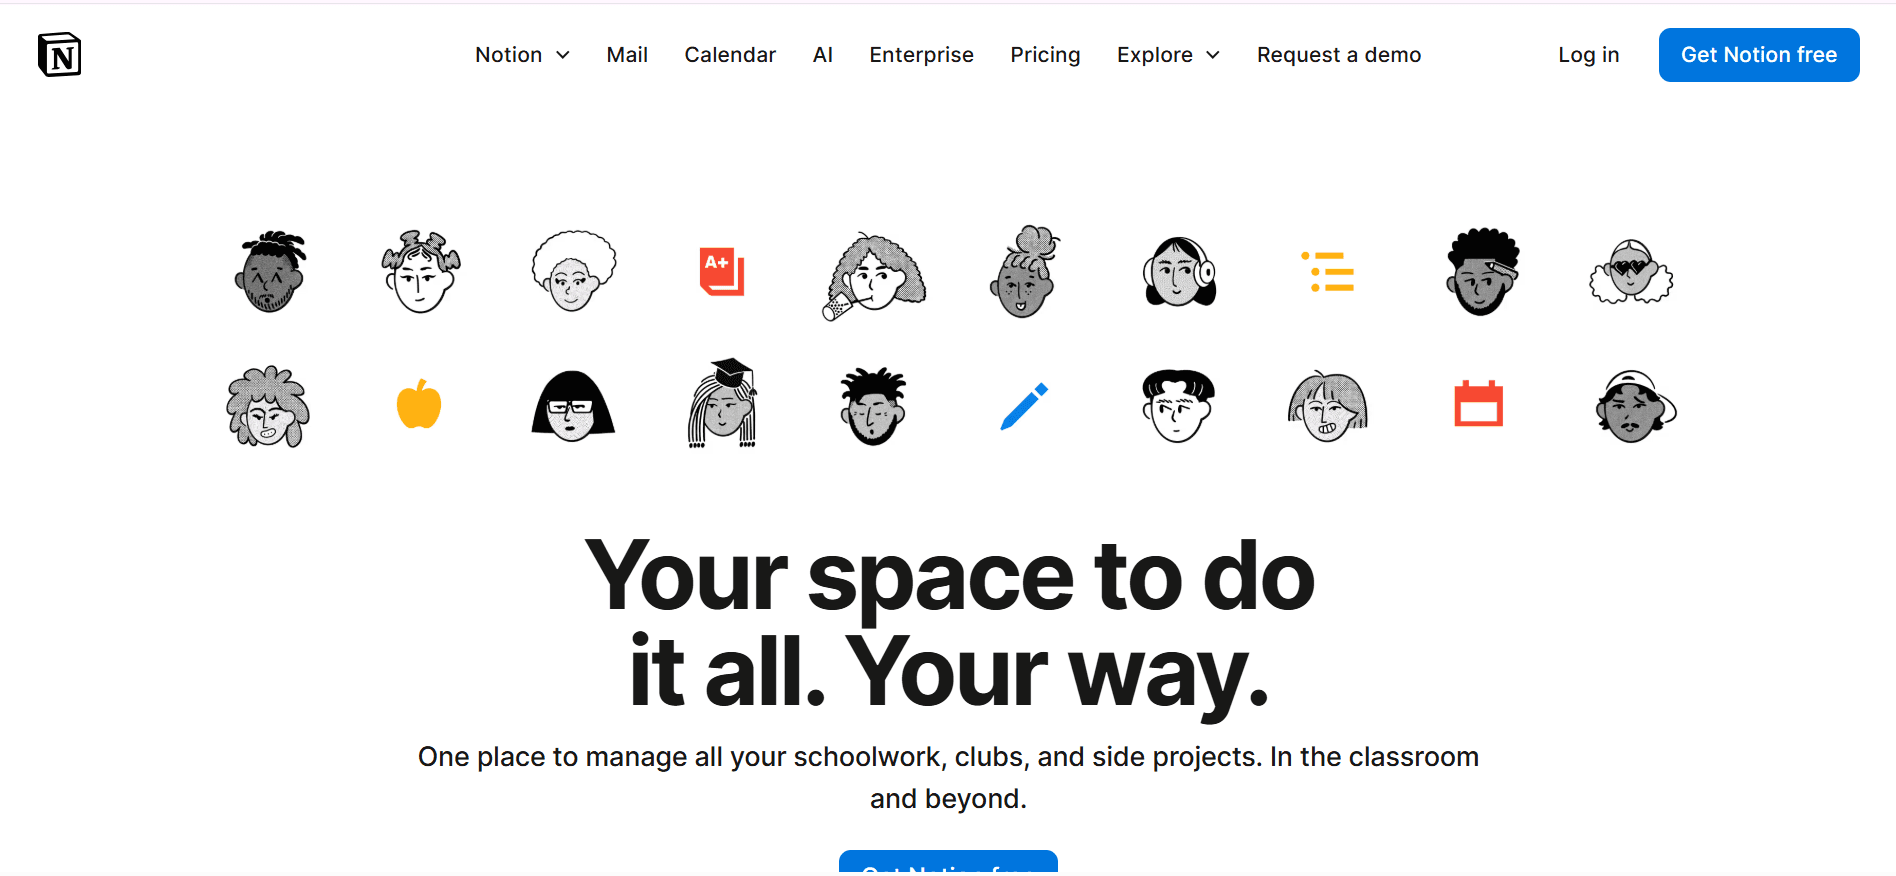Click the Notion logo in the header
The height and width of the screenshot is (876, 1896).
tap(60, 55)
